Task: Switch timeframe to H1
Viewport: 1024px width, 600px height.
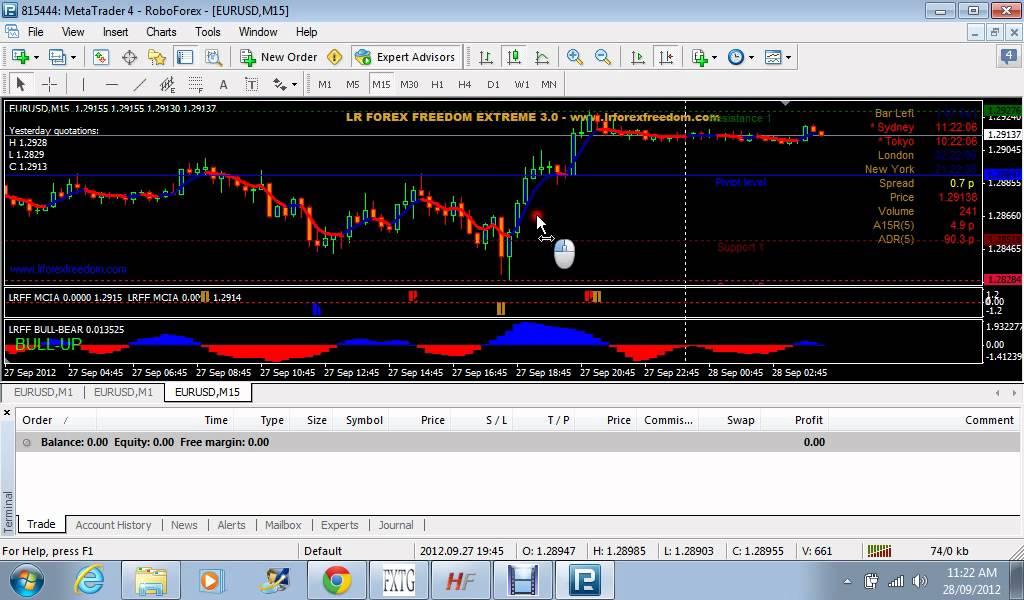Action: pos(438,84)
